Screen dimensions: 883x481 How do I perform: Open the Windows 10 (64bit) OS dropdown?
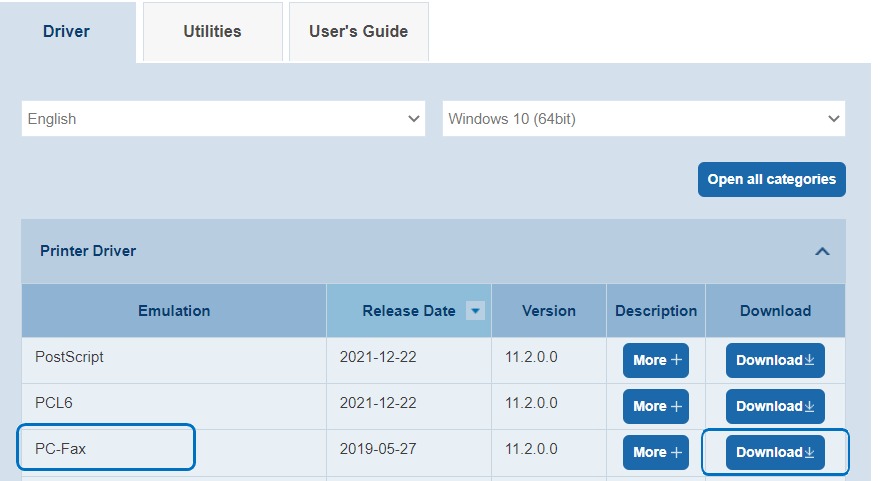(643, 119)
